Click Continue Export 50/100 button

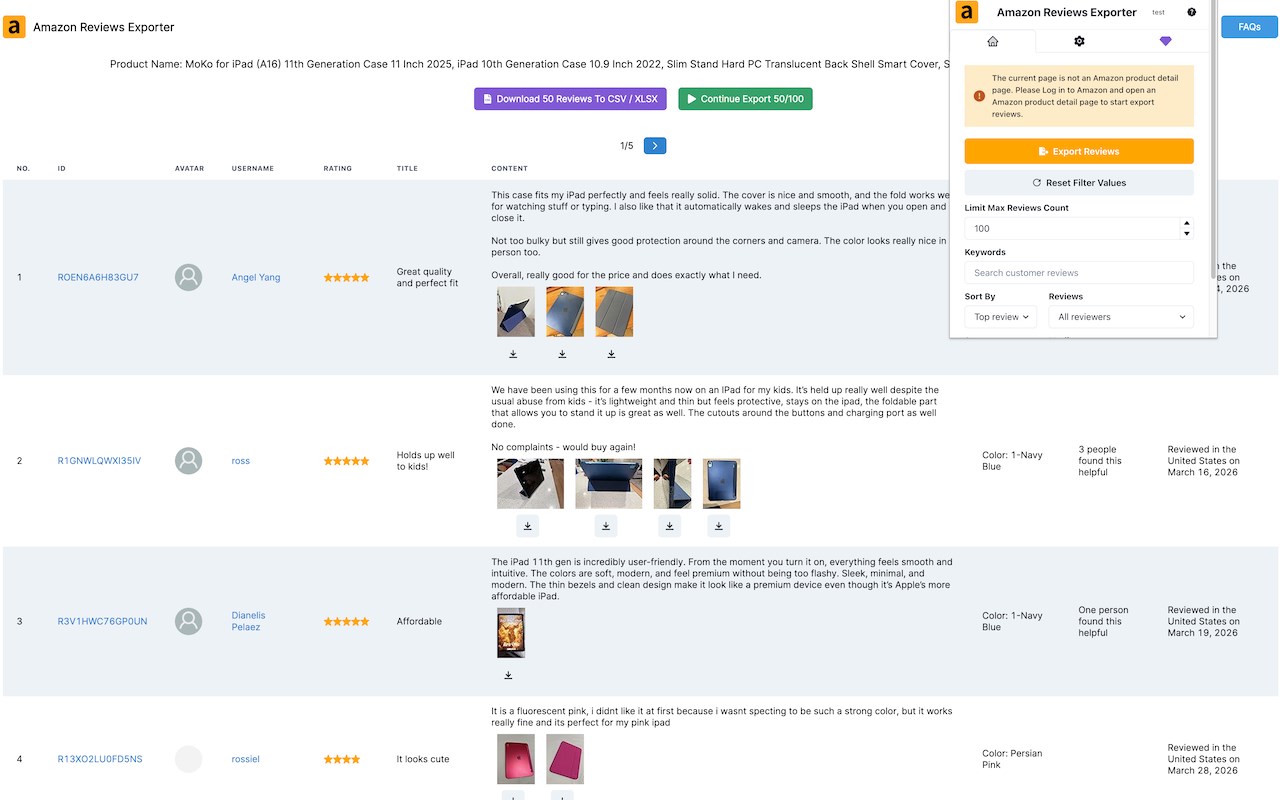pyautogui.click(x=745, y=99)
